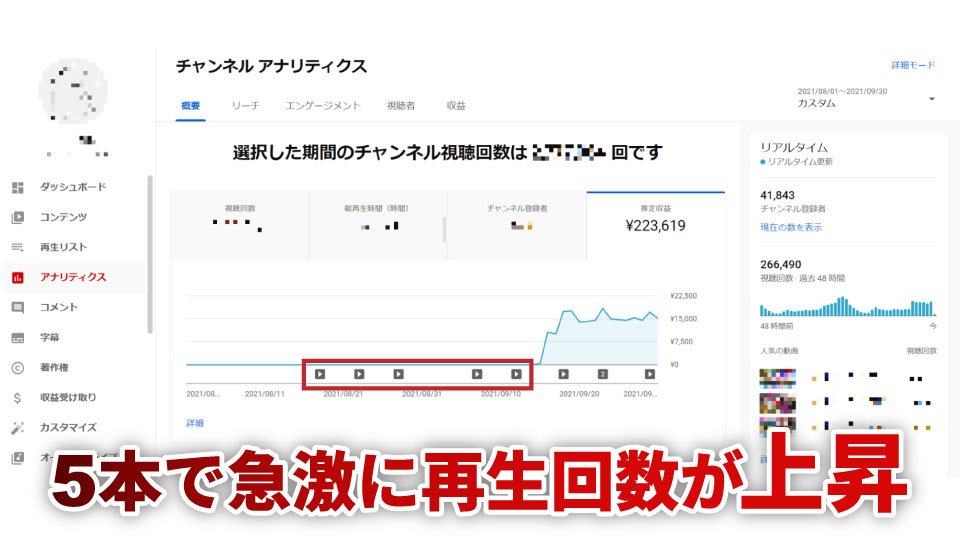This screenshot has height=551, width=960.
Task: Open the Copyright (著作権) sidebar icon
Action: click(x=17, y=368)
